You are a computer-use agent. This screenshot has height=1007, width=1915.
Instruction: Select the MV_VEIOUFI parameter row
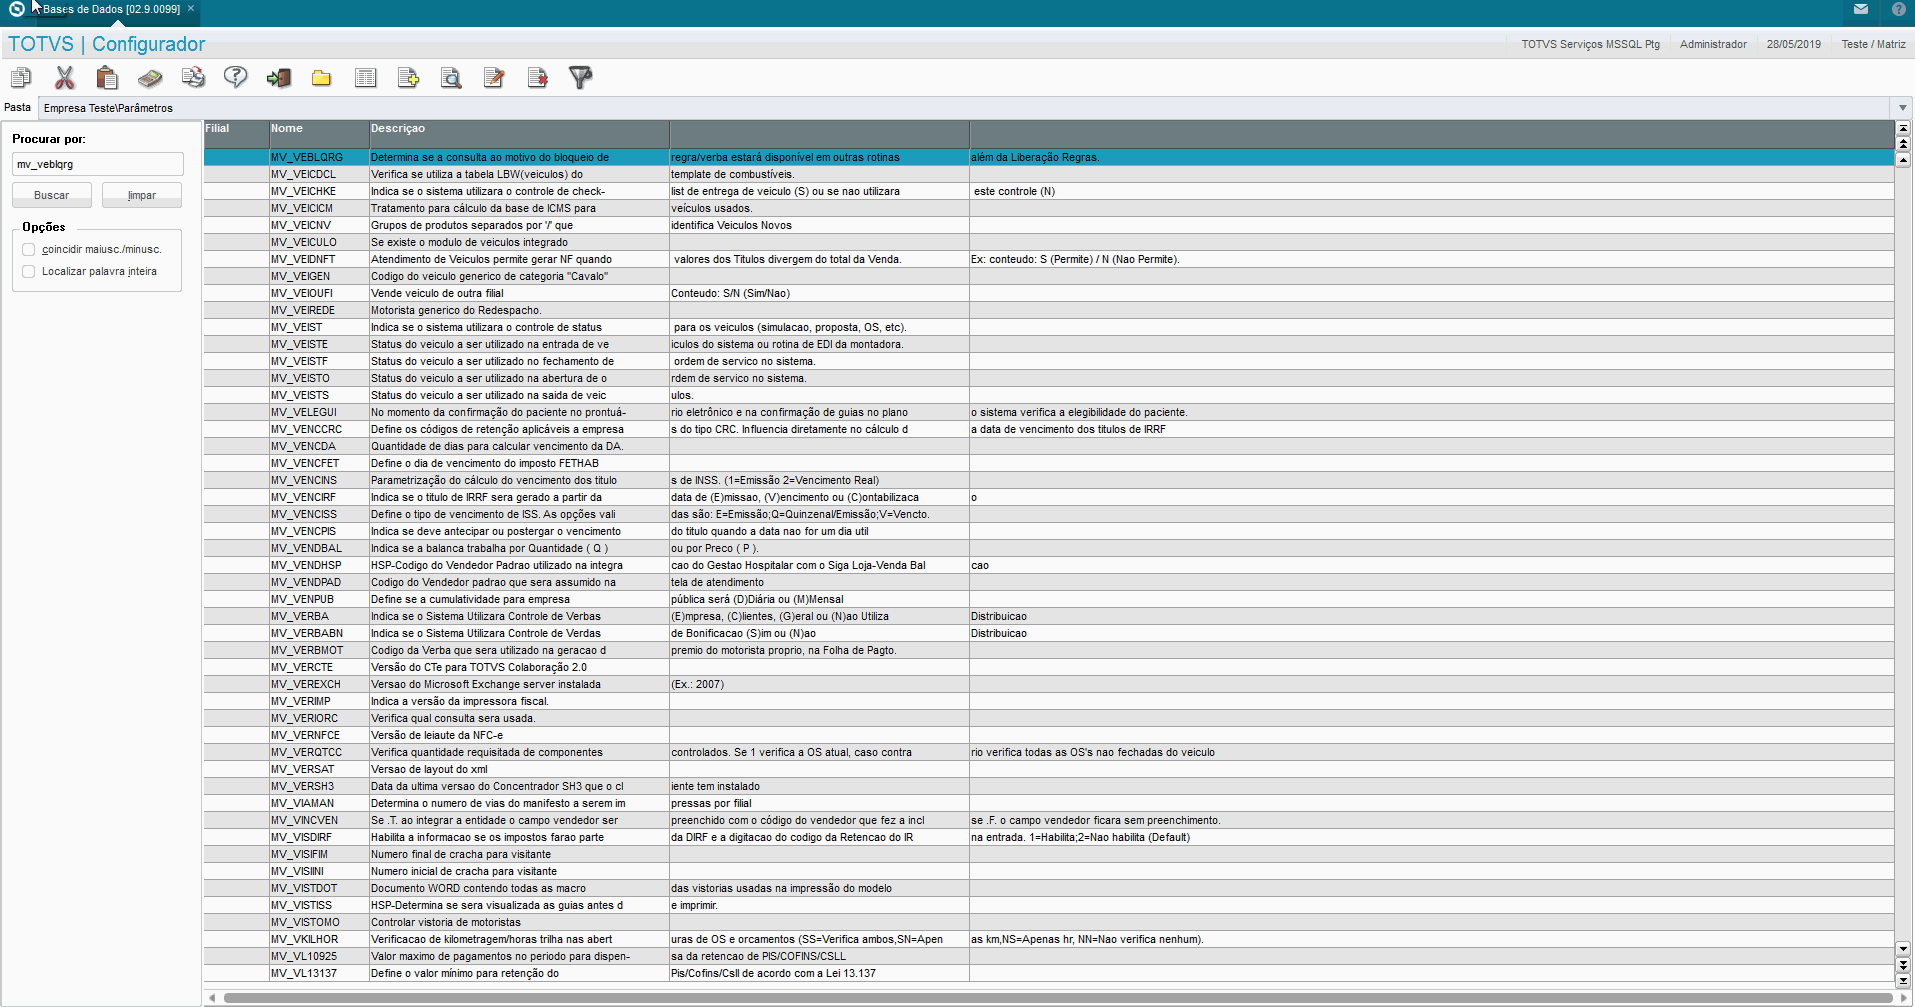(1048, 293)
